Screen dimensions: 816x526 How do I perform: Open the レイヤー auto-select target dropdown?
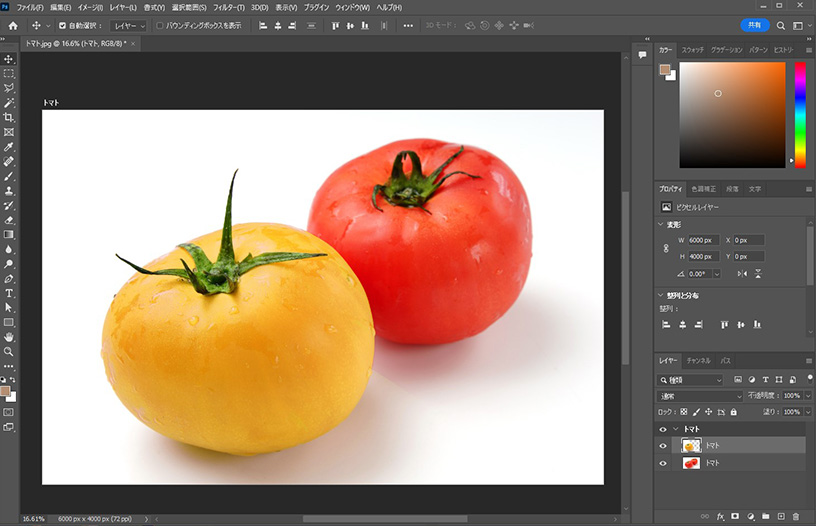[128, 25]
